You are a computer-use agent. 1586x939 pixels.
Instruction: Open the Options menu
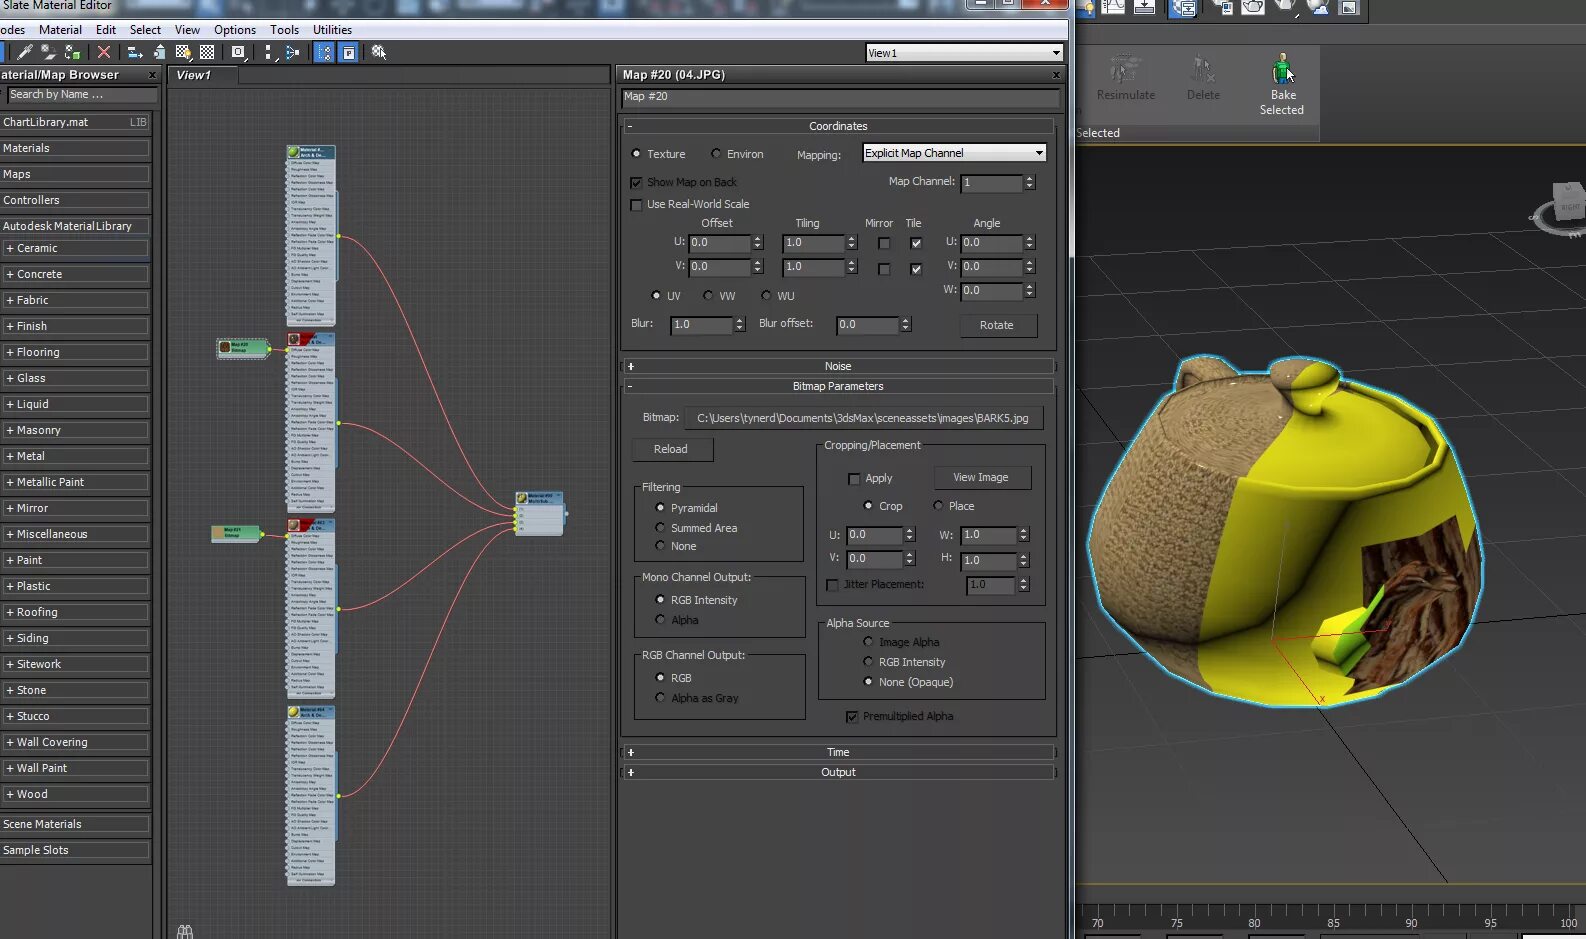pos(235,30)
